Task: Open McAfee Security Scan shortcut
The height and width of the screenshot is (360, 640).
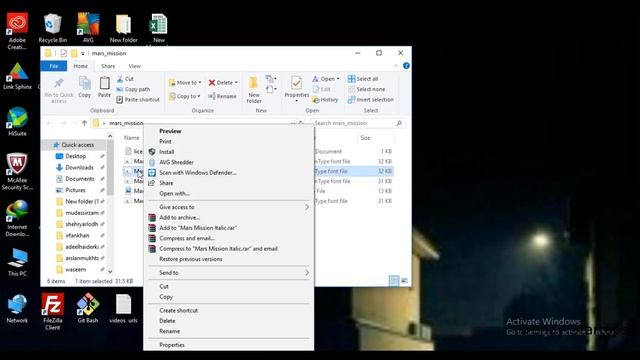Action: [x=17, y=172]
